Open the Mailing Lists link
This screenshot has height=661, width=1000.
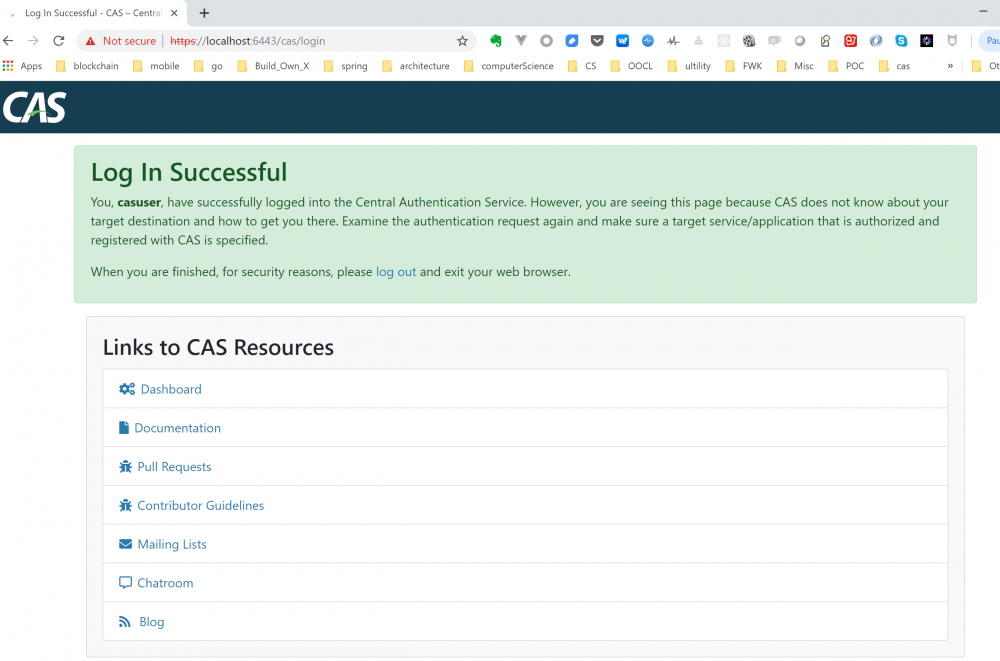click(172, 544)
